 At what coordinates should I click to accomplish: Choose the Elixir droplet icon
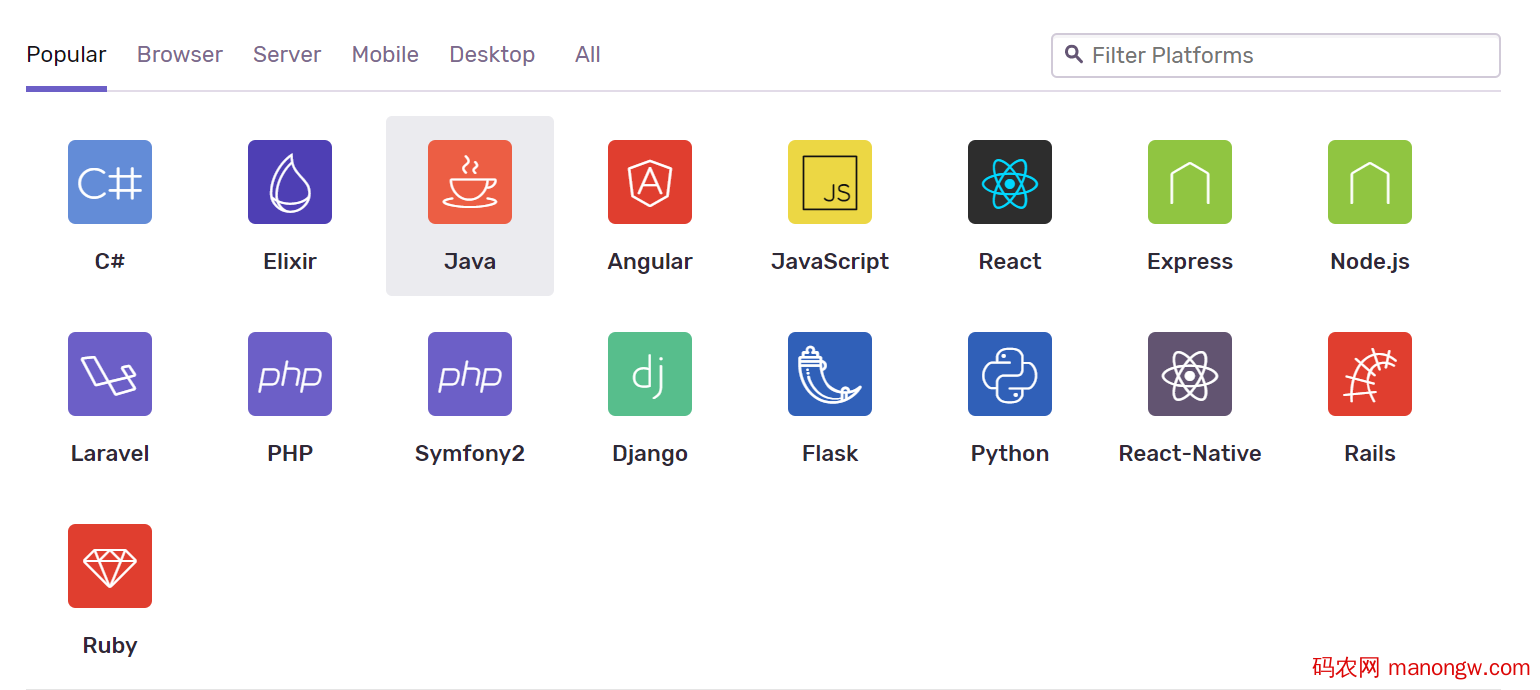290,182
